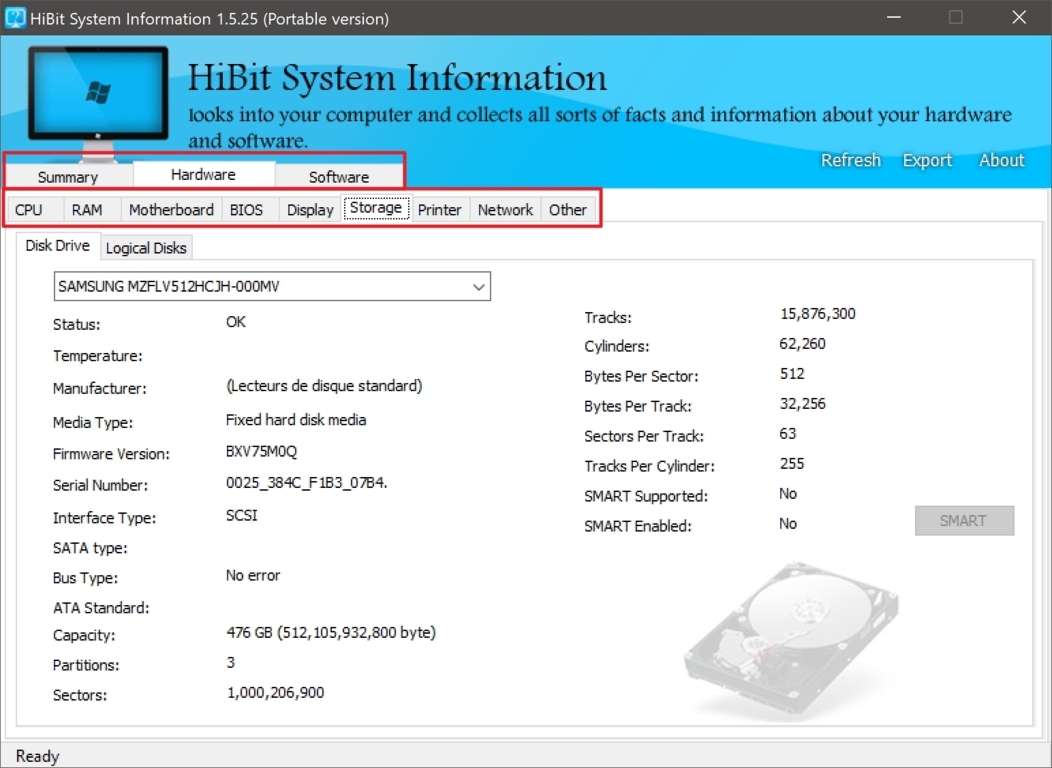Open the RAM hardware tab

tap(87, 210)
